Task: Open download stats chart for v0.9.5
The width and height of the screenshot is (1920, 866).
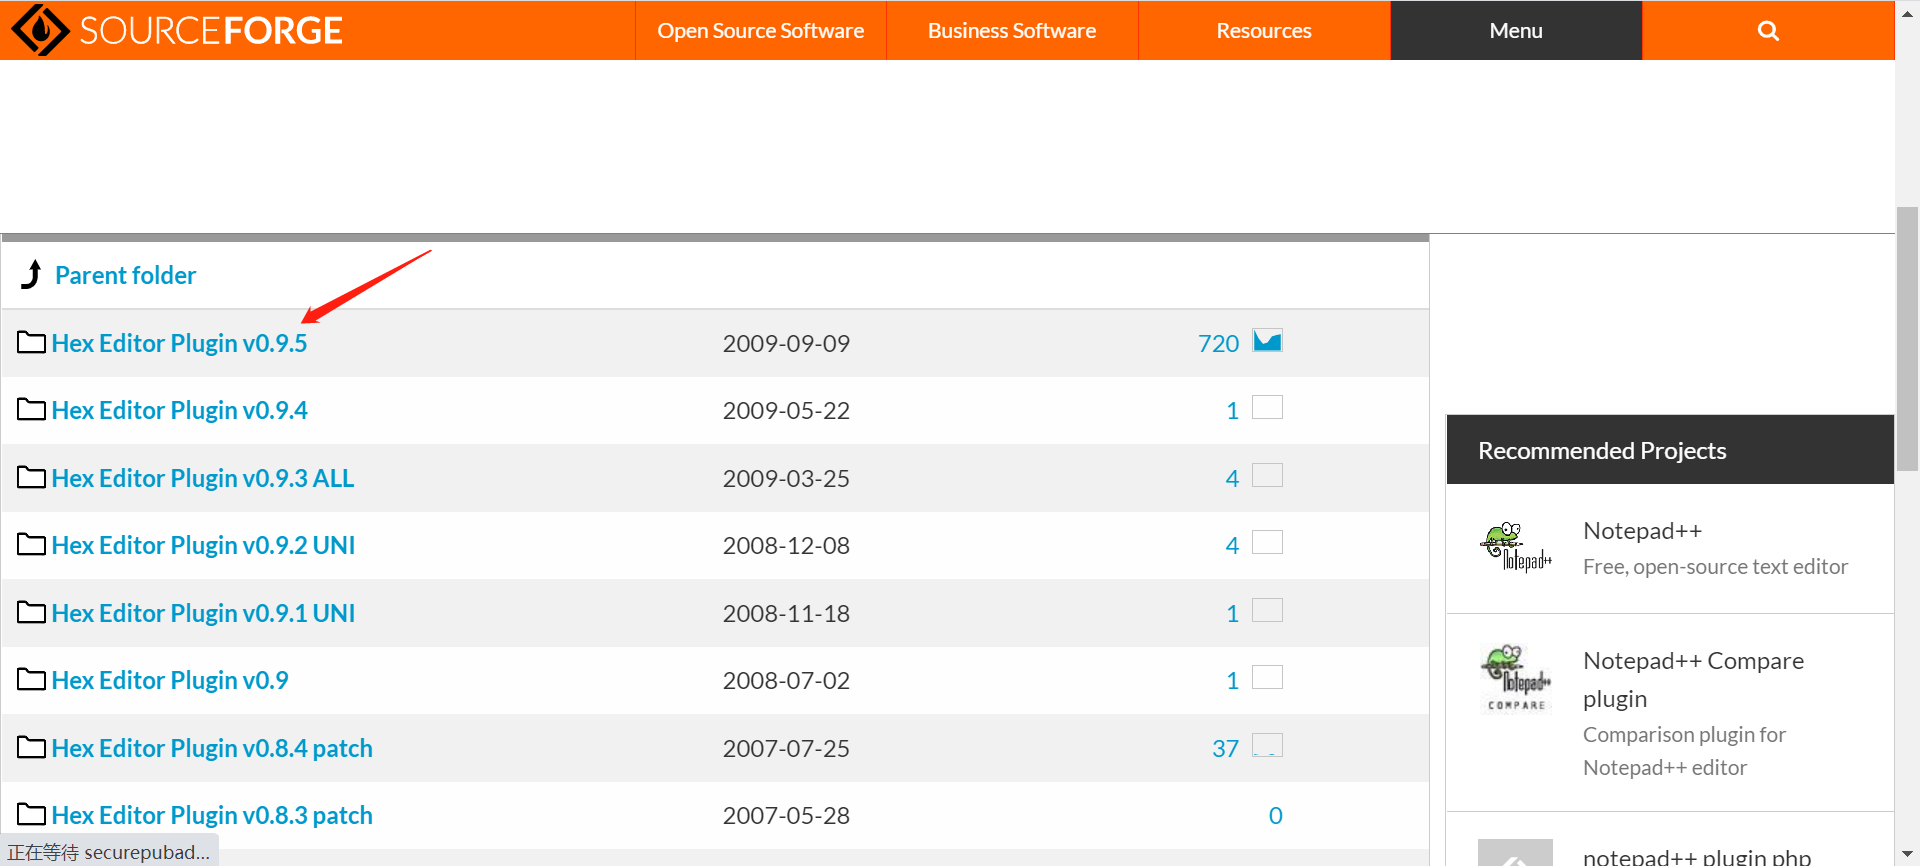Action: pos(1267,341)
